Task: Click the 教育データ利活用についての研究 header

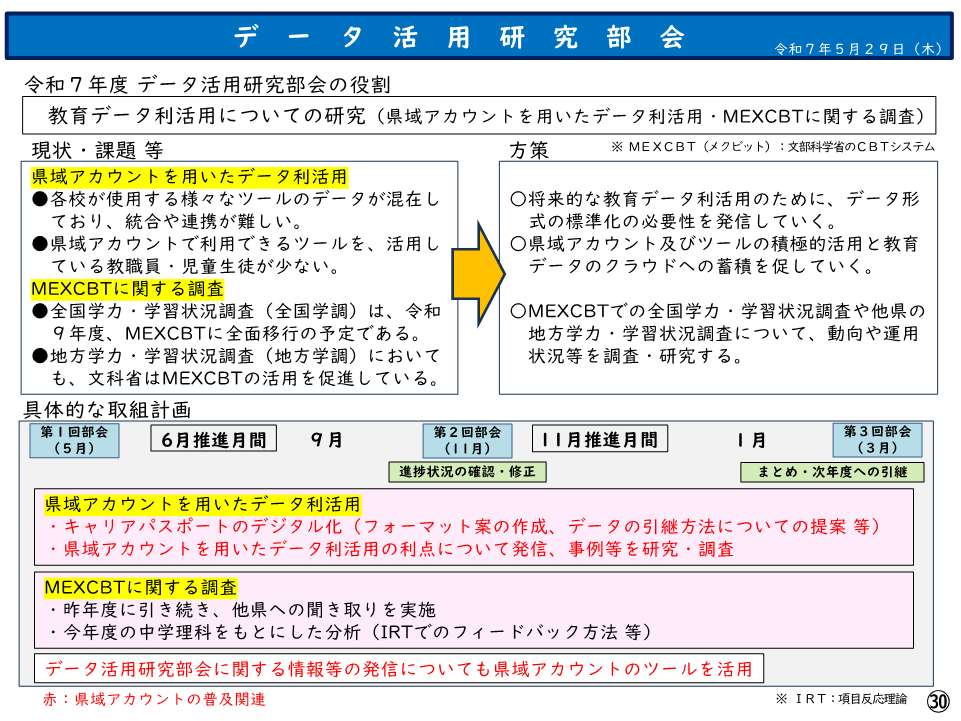Action: [x=480, y=116]
